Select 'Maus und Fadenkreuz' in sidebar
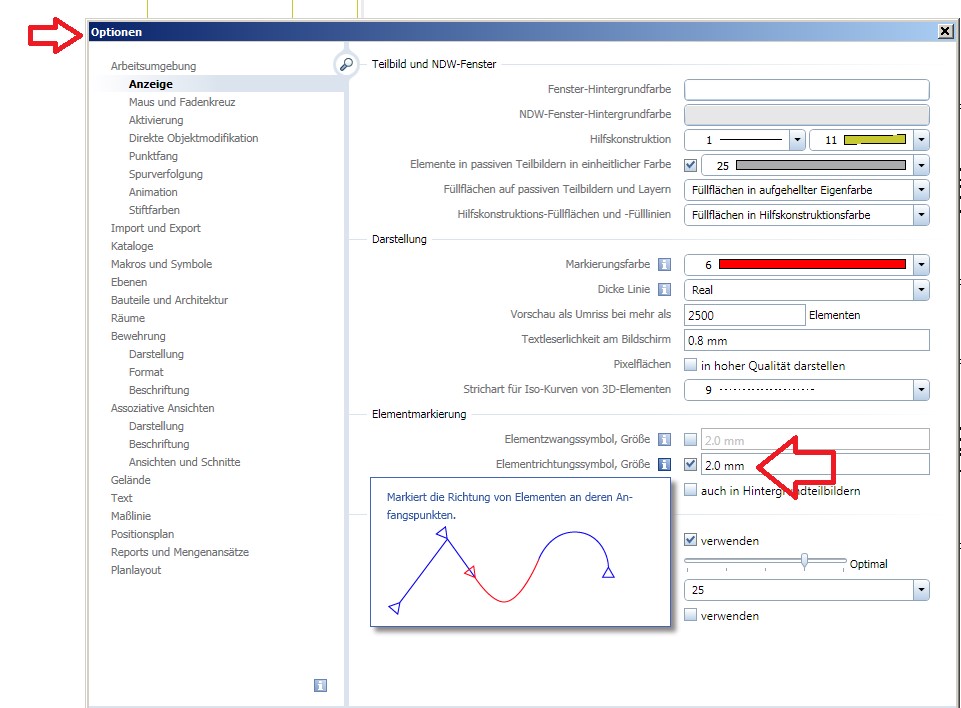Image resolution: width=961 pixels, height=708 pixels. coord(182,102)
